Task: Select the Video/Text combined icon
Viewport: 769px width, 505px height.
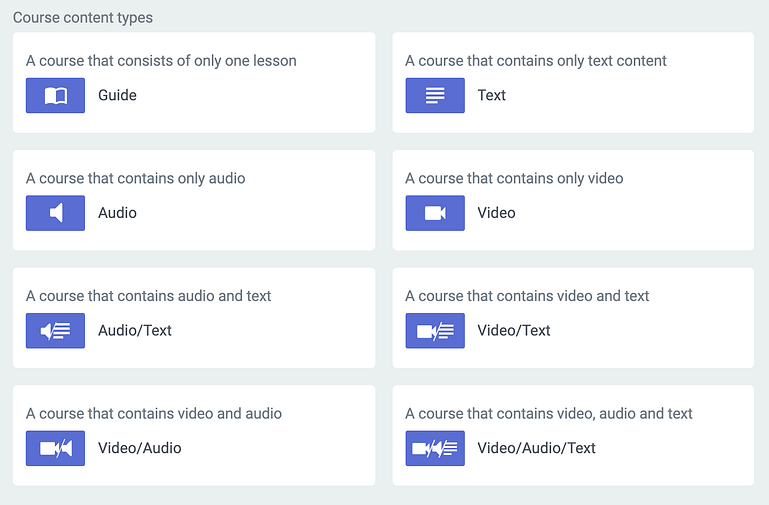Action: coord(435,330)
